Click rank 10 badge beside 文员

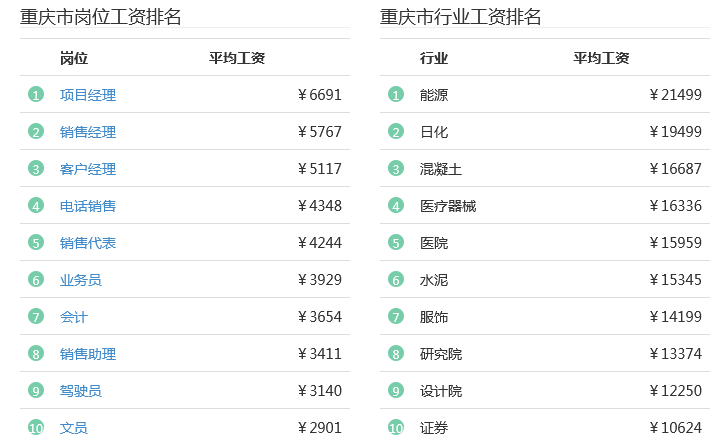click(36, 428)
